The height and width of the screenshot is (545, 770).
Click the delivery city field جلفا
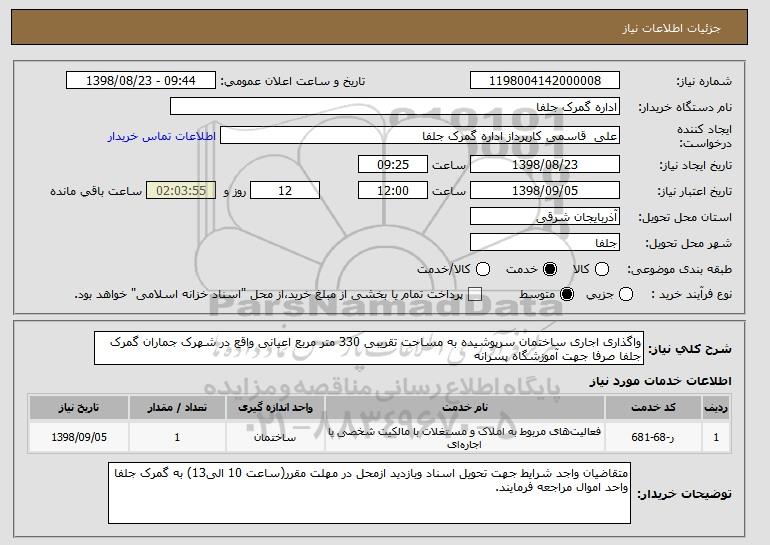[x=545, y=243]
